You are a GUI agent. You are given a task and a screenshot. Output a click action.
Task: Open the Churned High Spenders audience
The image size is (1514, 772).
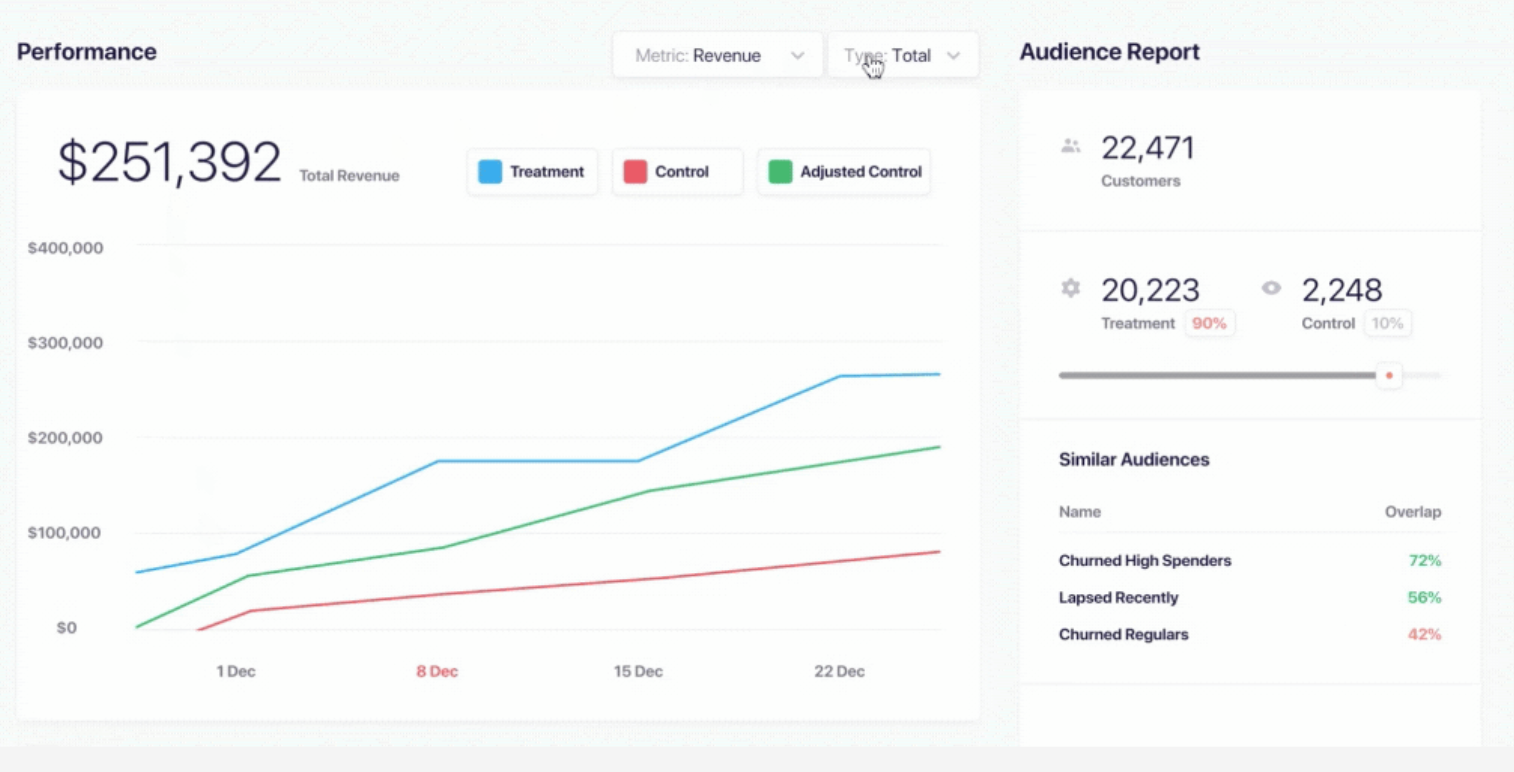(x=1145, y=561)
